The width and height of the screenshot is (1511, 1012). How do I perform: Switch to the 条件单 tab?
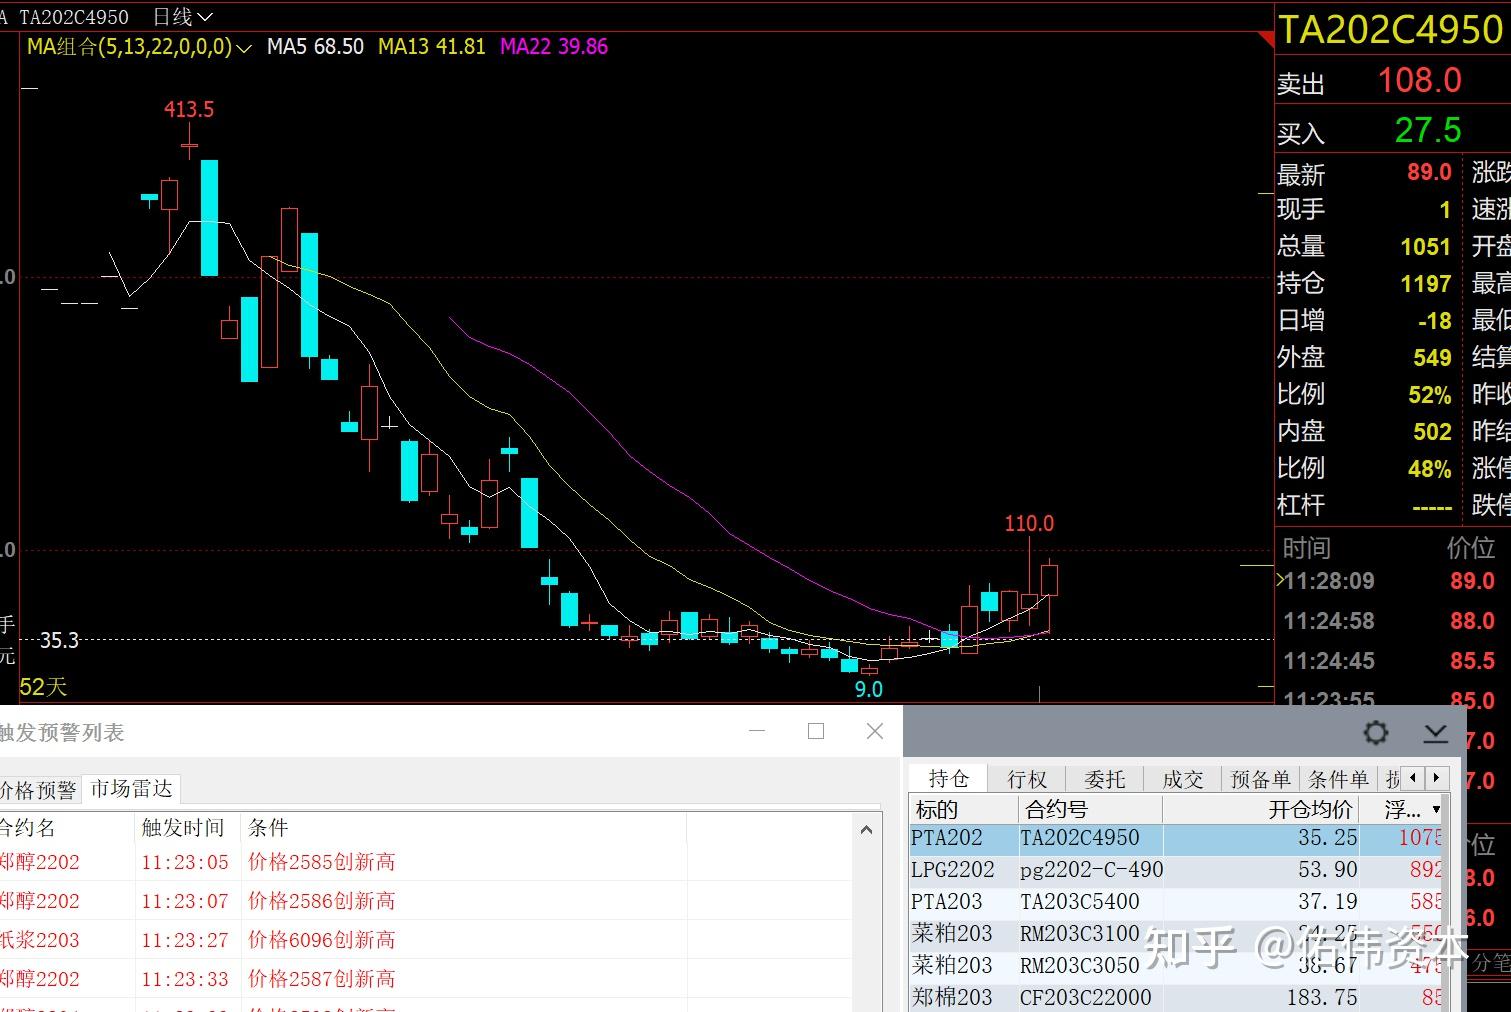[x=1338, y=779]
